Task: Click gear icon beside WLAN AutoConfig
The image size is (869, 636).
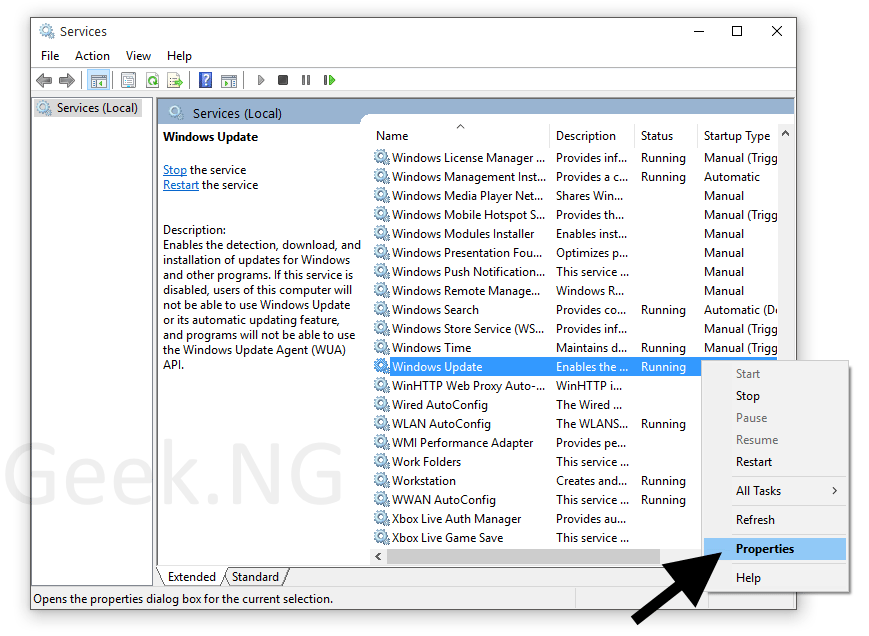Action: pyautogui.click(x=381, y=423)
